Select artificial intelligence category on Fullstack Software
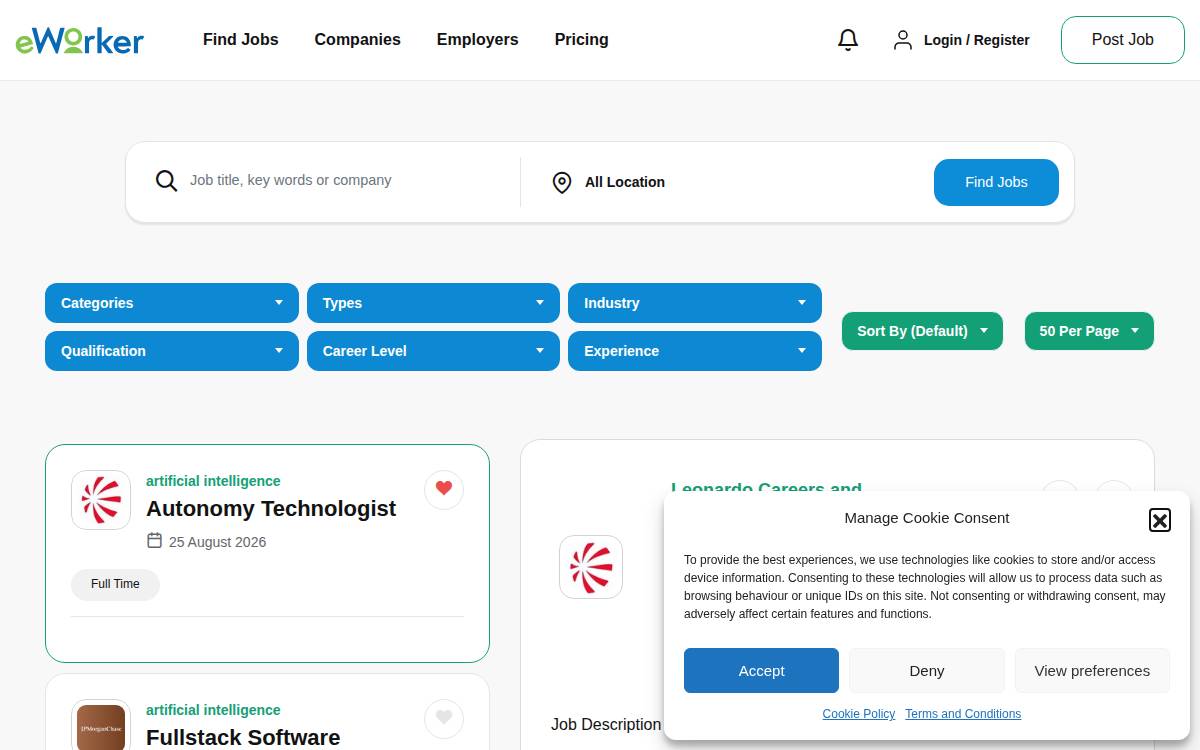The width and height of the screenshot is (1200, 750). coord(213,710)
